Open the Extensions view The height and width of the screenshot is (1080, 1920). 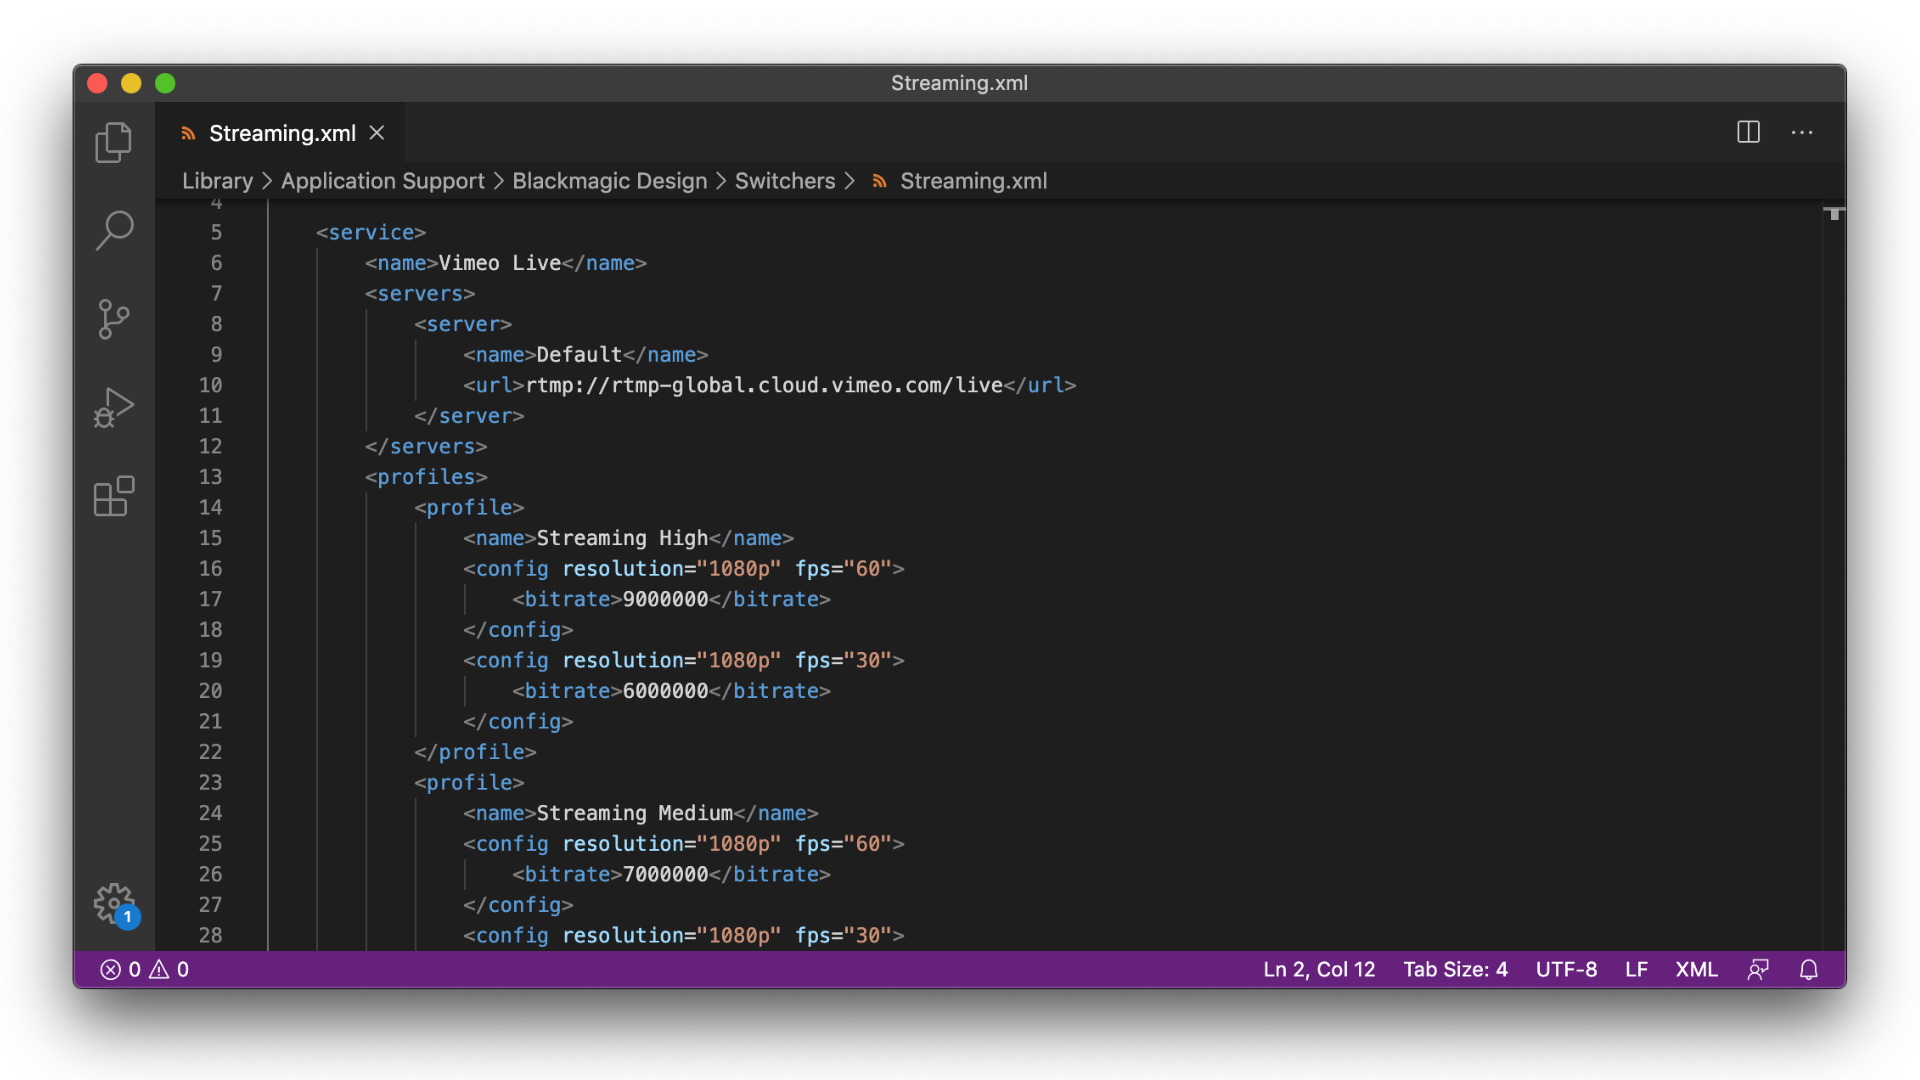point(114,496)
